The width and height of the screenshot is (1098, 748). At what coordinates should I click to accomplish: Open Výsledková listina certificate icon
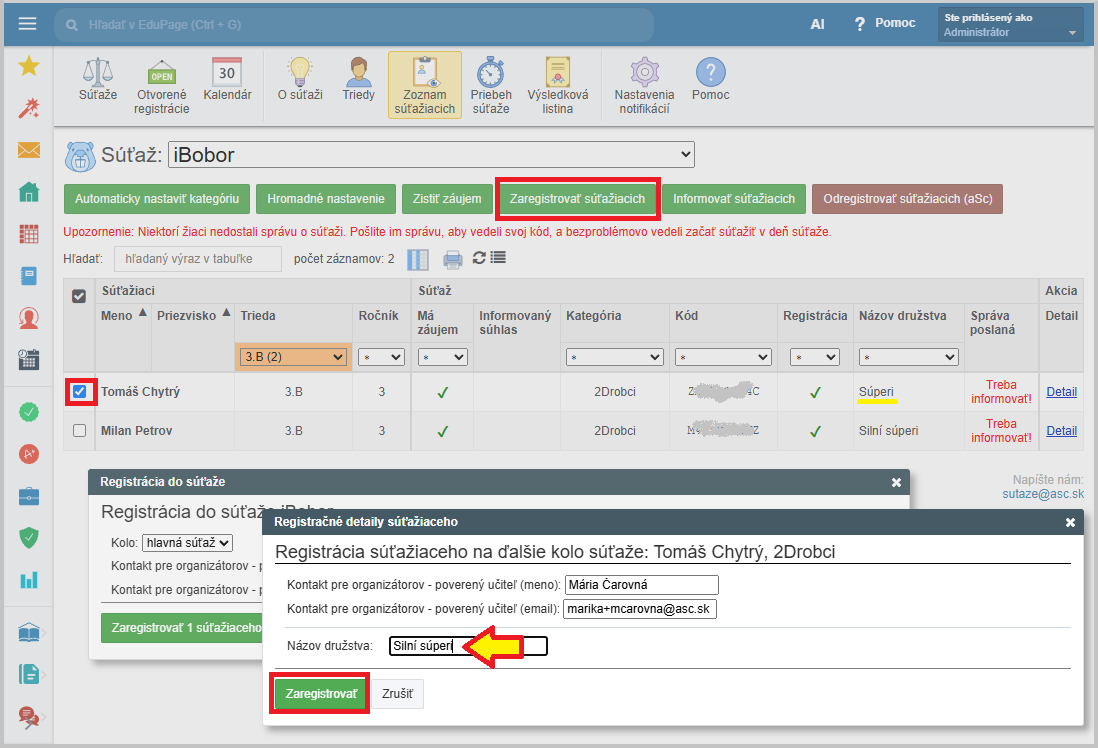(558, 75)
